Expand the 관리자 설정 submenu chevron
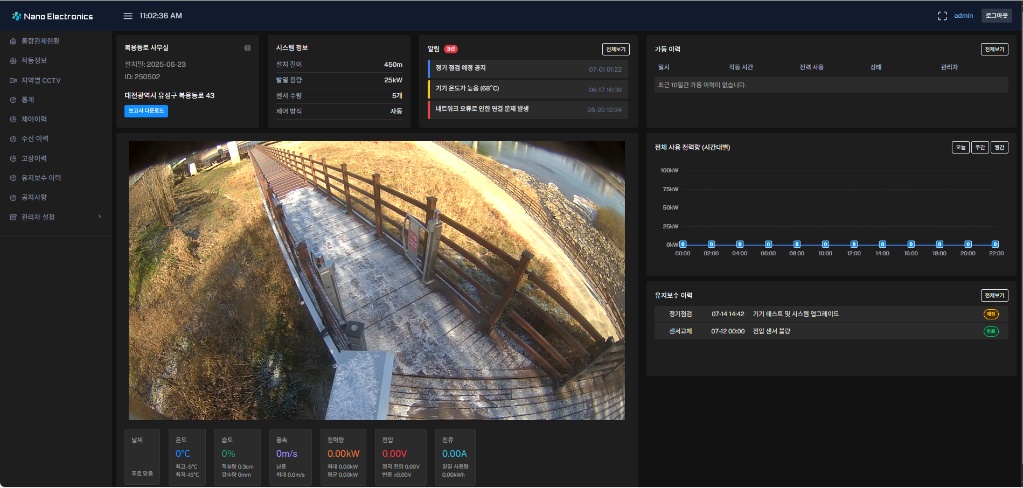The height and width of the screenshot is (488, 1023). [x=100, y=217]
